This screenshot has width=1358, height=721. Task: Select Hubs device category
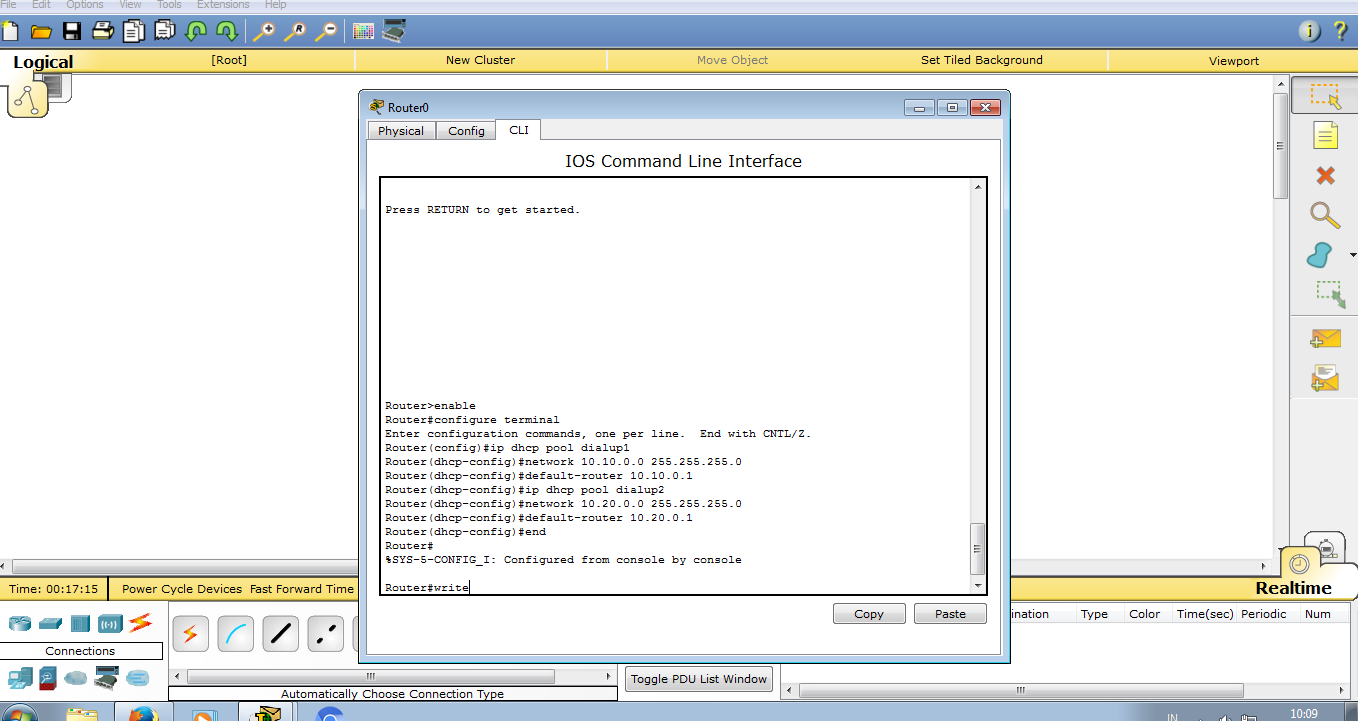80,623
